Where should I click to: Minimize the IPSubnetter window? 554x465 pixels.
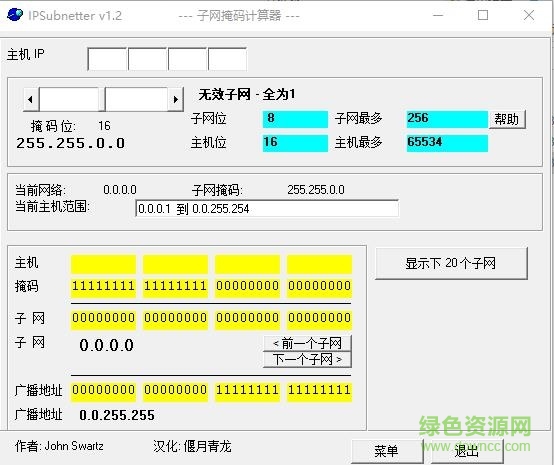click(x=438, y=15)
